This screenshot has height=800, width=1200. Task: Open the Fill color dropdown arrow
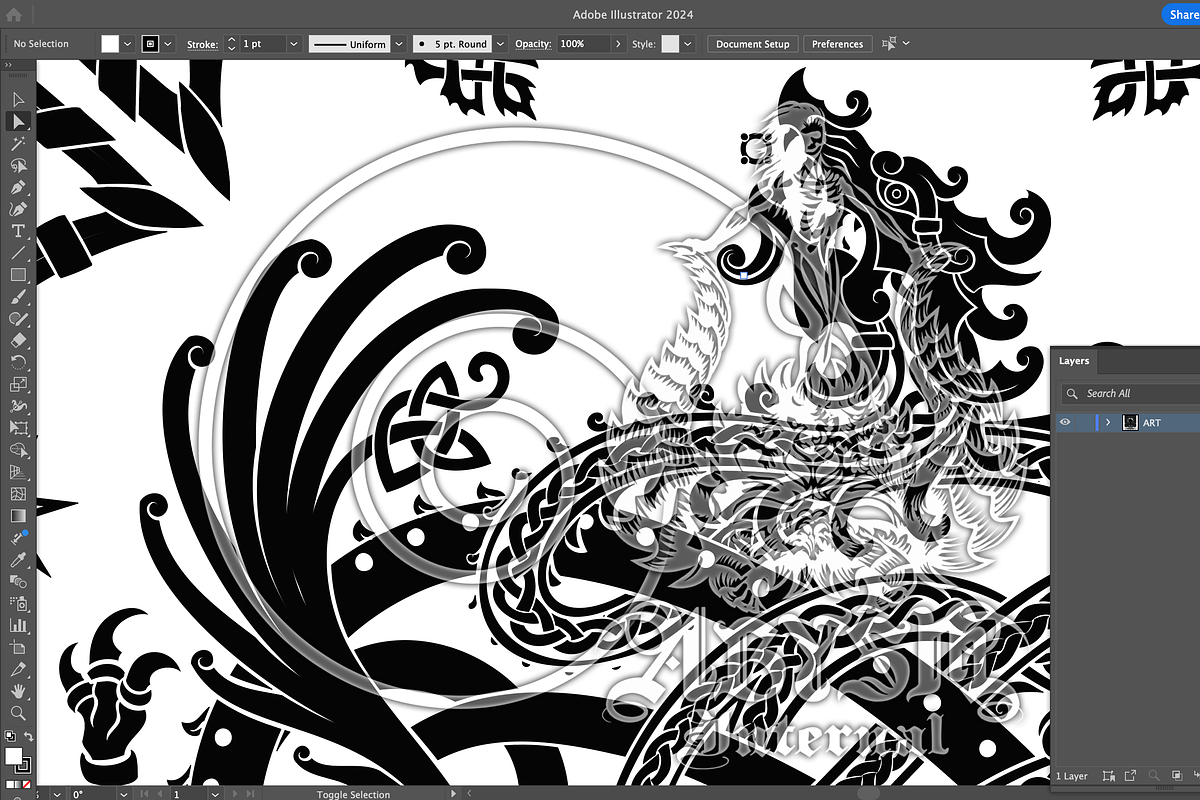(127, 44)
